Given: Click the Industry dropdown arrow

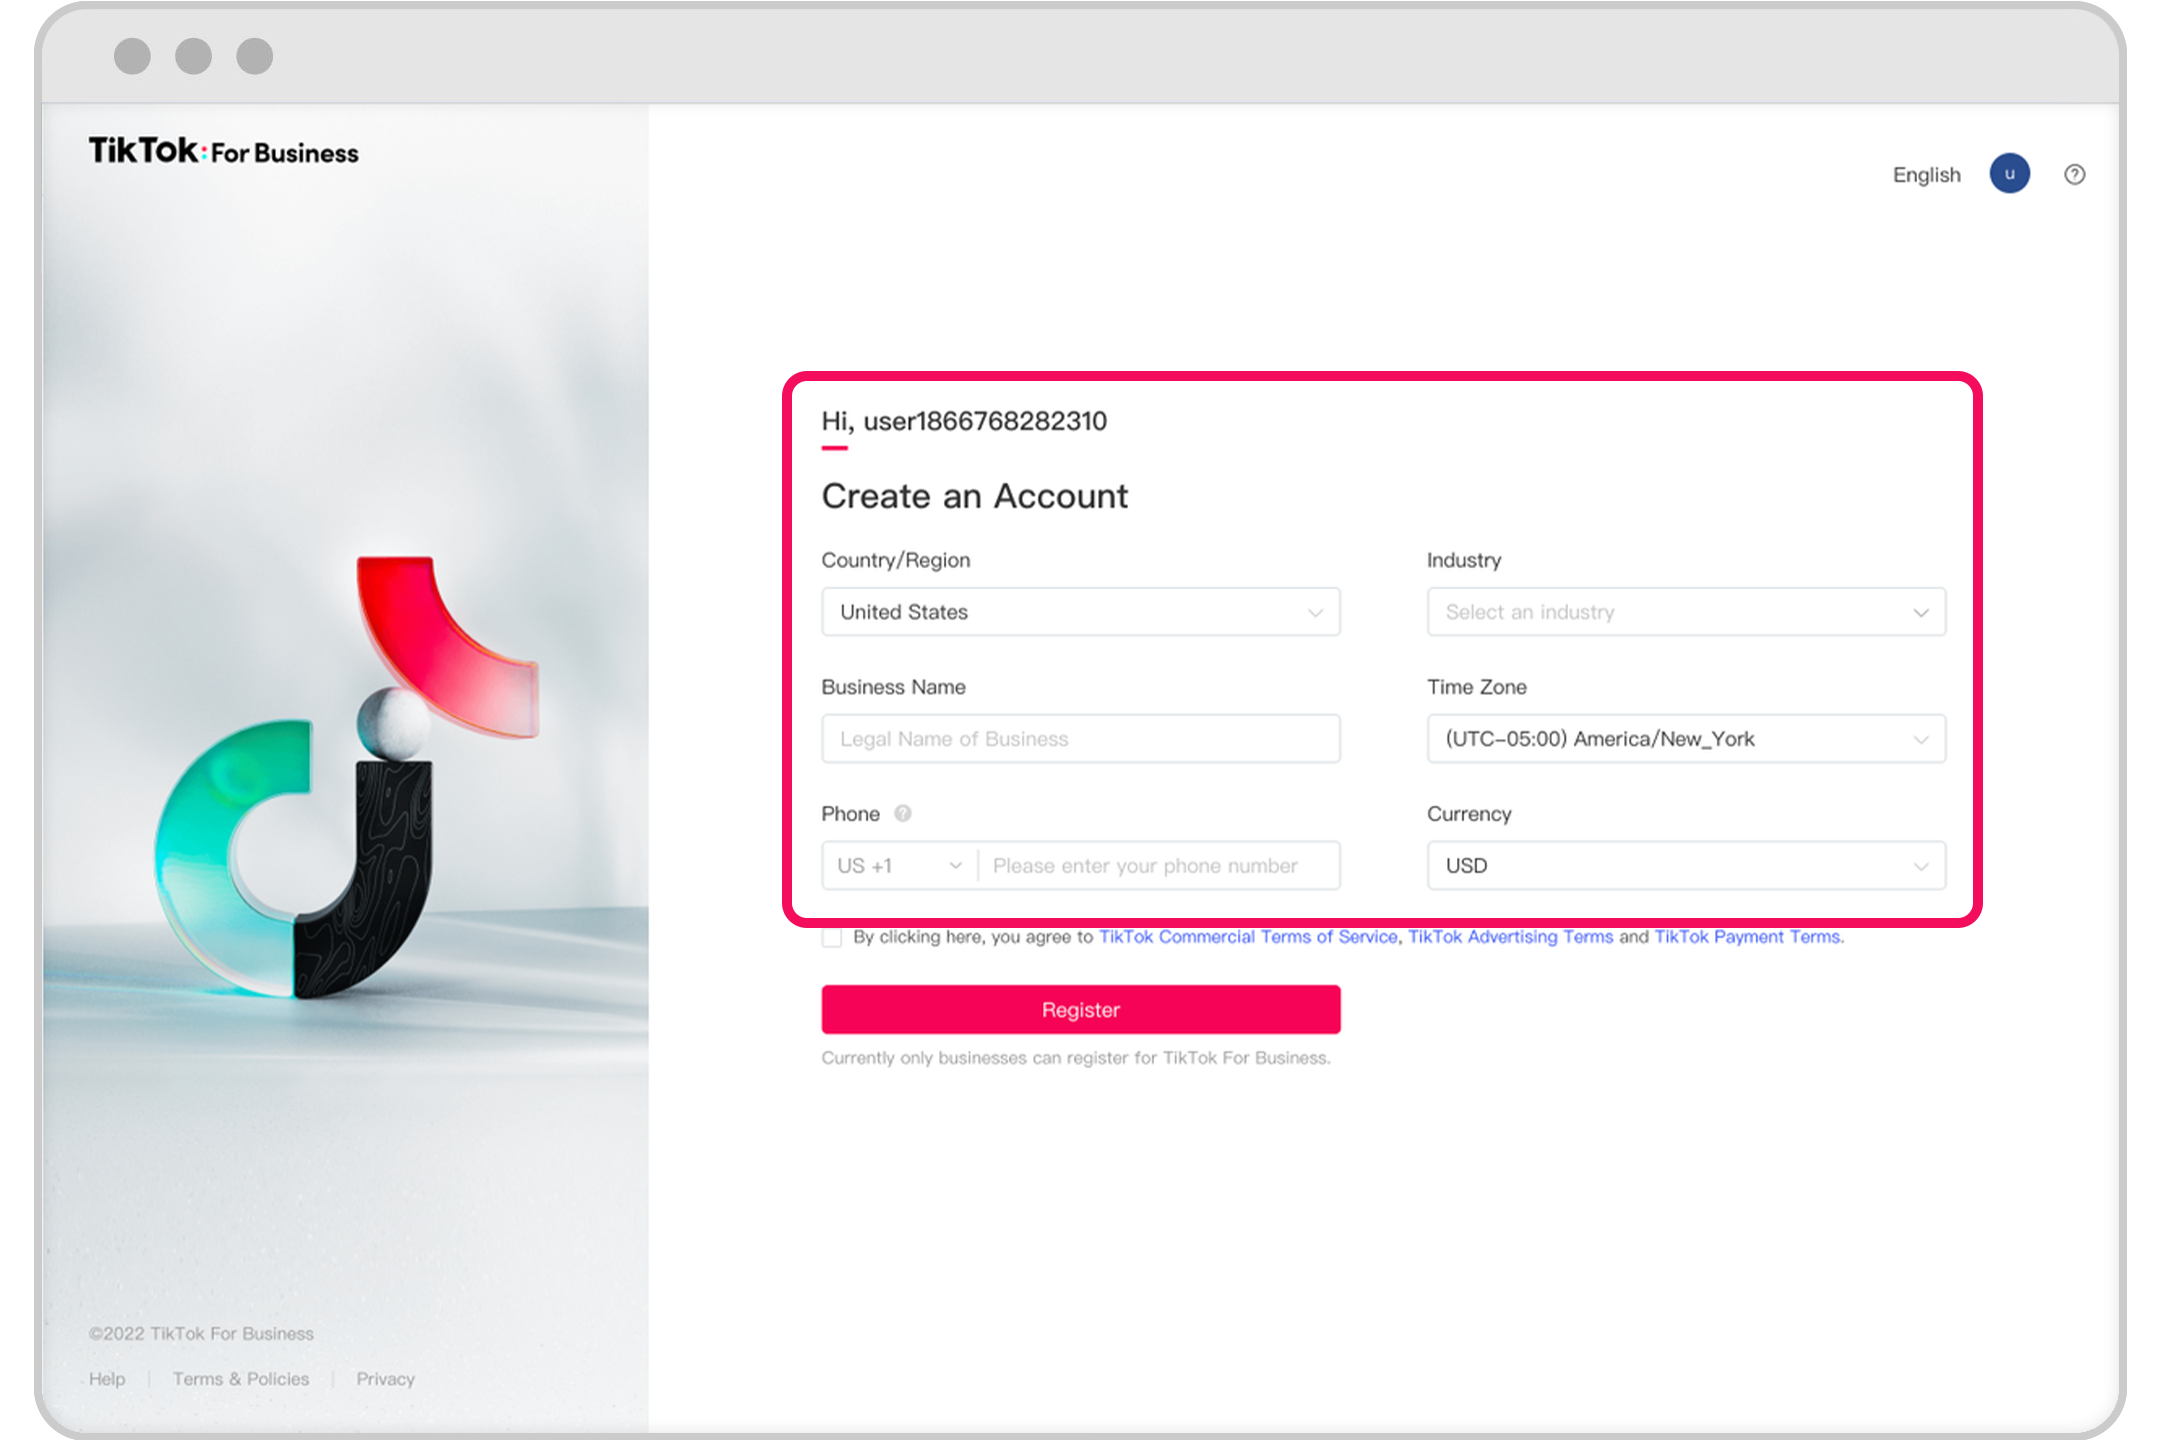Looking at the screenshot, I should click(x=1924, y=612).
